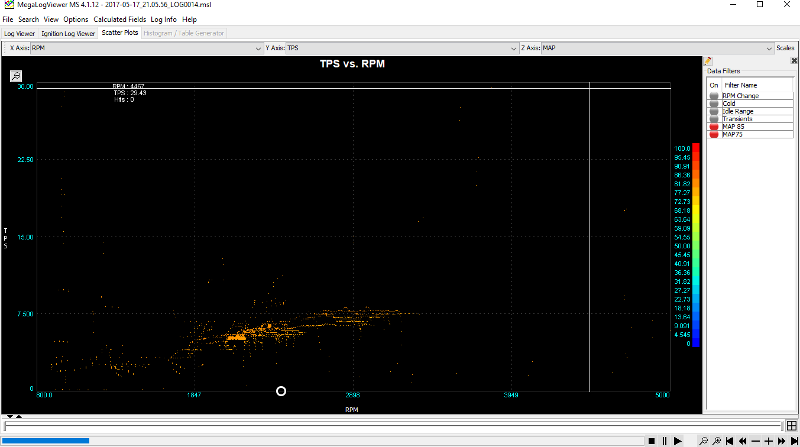Viewport: 800px width, 447px height.
Task: Click the zoom icon at plot top-left
Action: 17,76
